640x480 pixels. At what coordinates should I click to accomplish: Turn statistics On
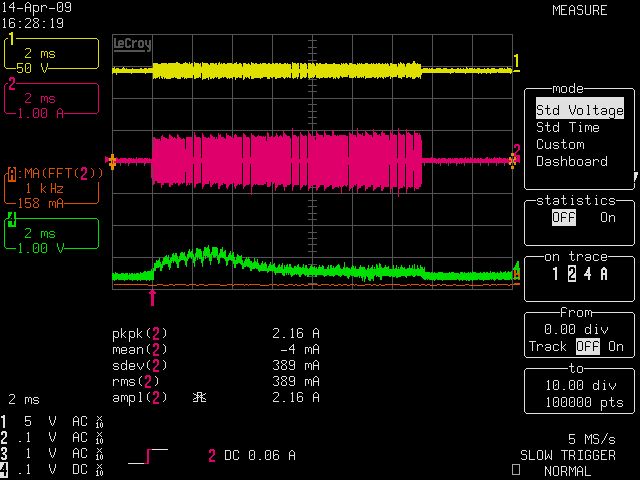click(x=608, y=218)
